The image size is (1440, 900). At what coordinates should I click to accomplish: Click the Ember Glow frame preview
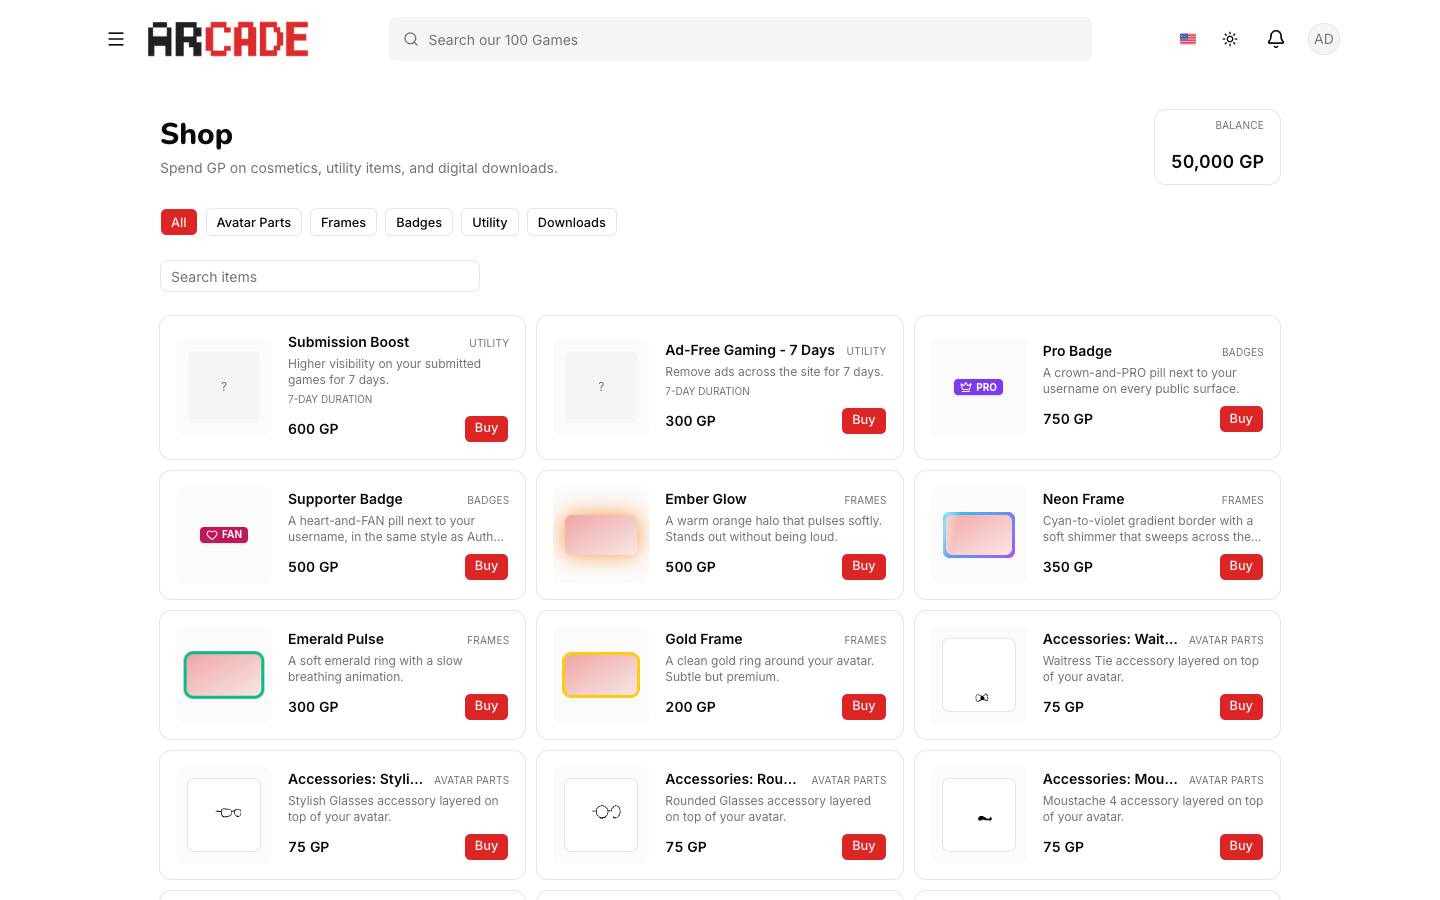click(x=601, y=535)
